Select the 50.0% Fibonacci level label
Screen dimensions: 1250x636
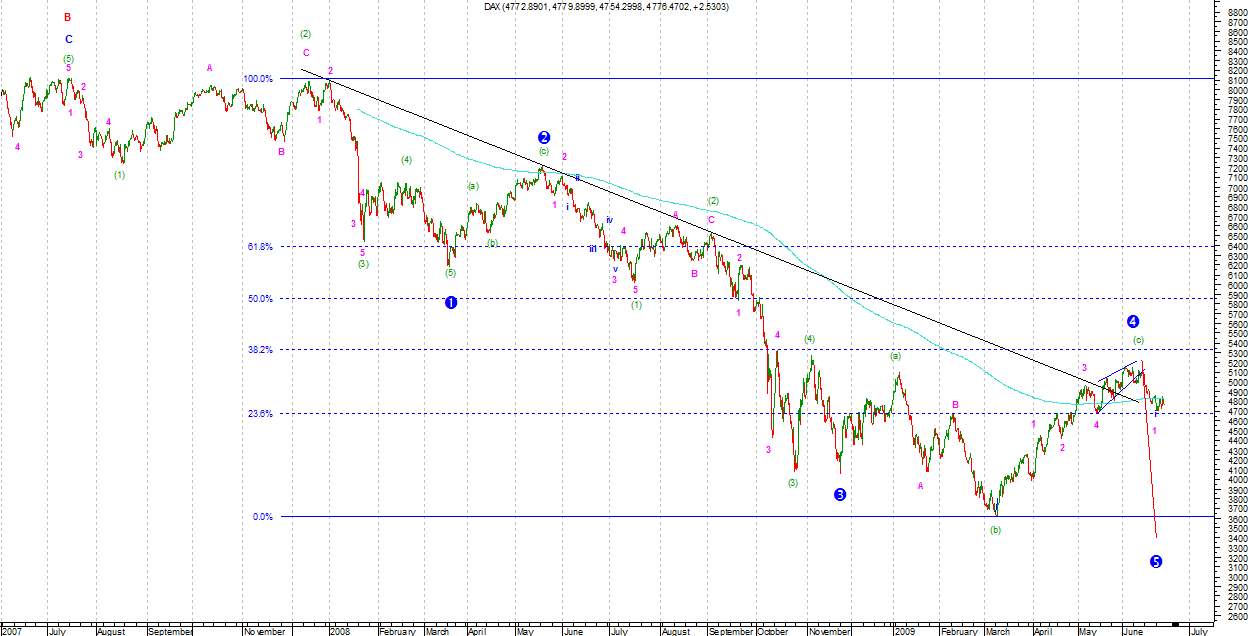259,298
